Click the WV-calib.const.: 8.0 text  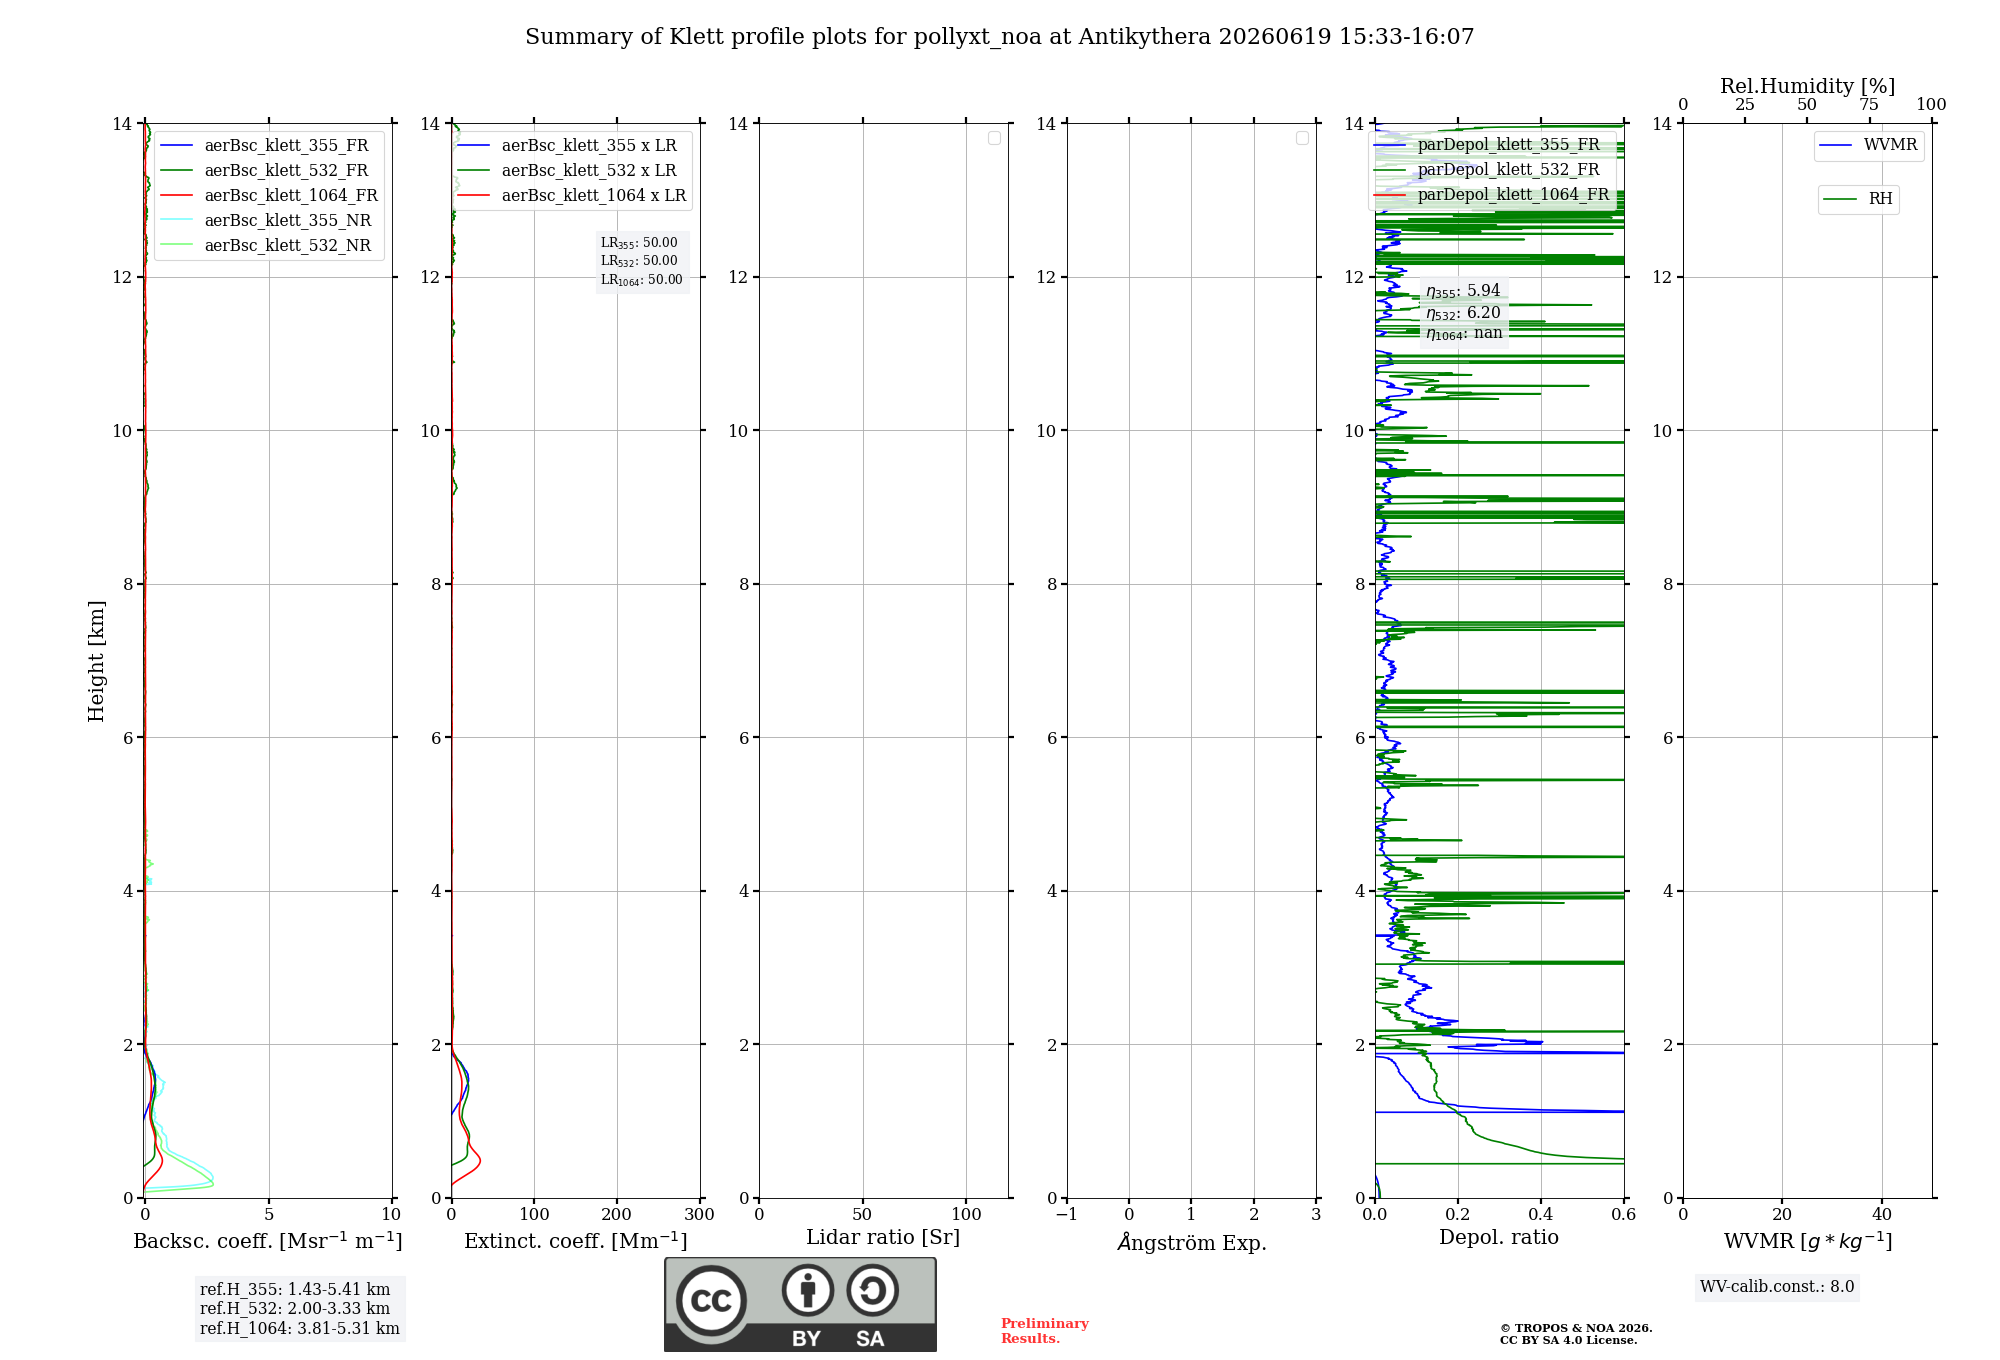(x=1777, y=1287)
